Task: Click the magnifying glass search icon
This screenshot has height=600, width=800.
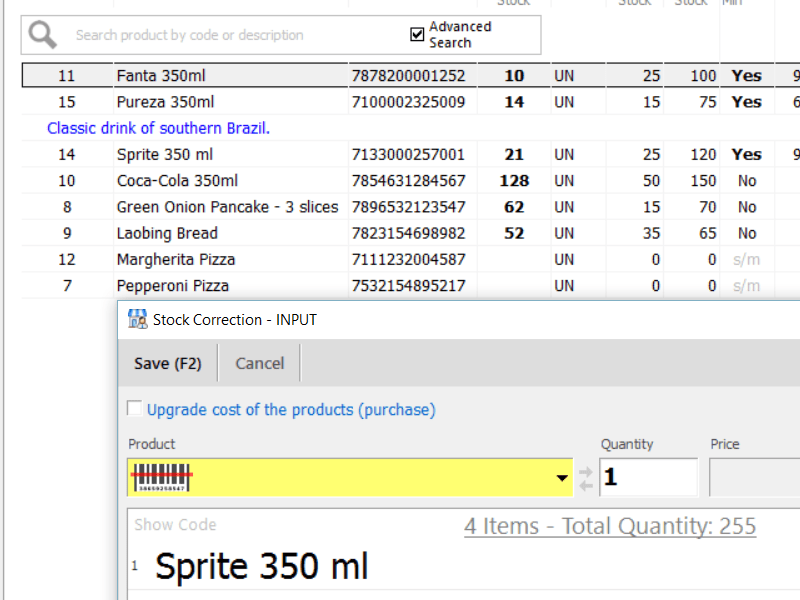Action: click(43, 35)
